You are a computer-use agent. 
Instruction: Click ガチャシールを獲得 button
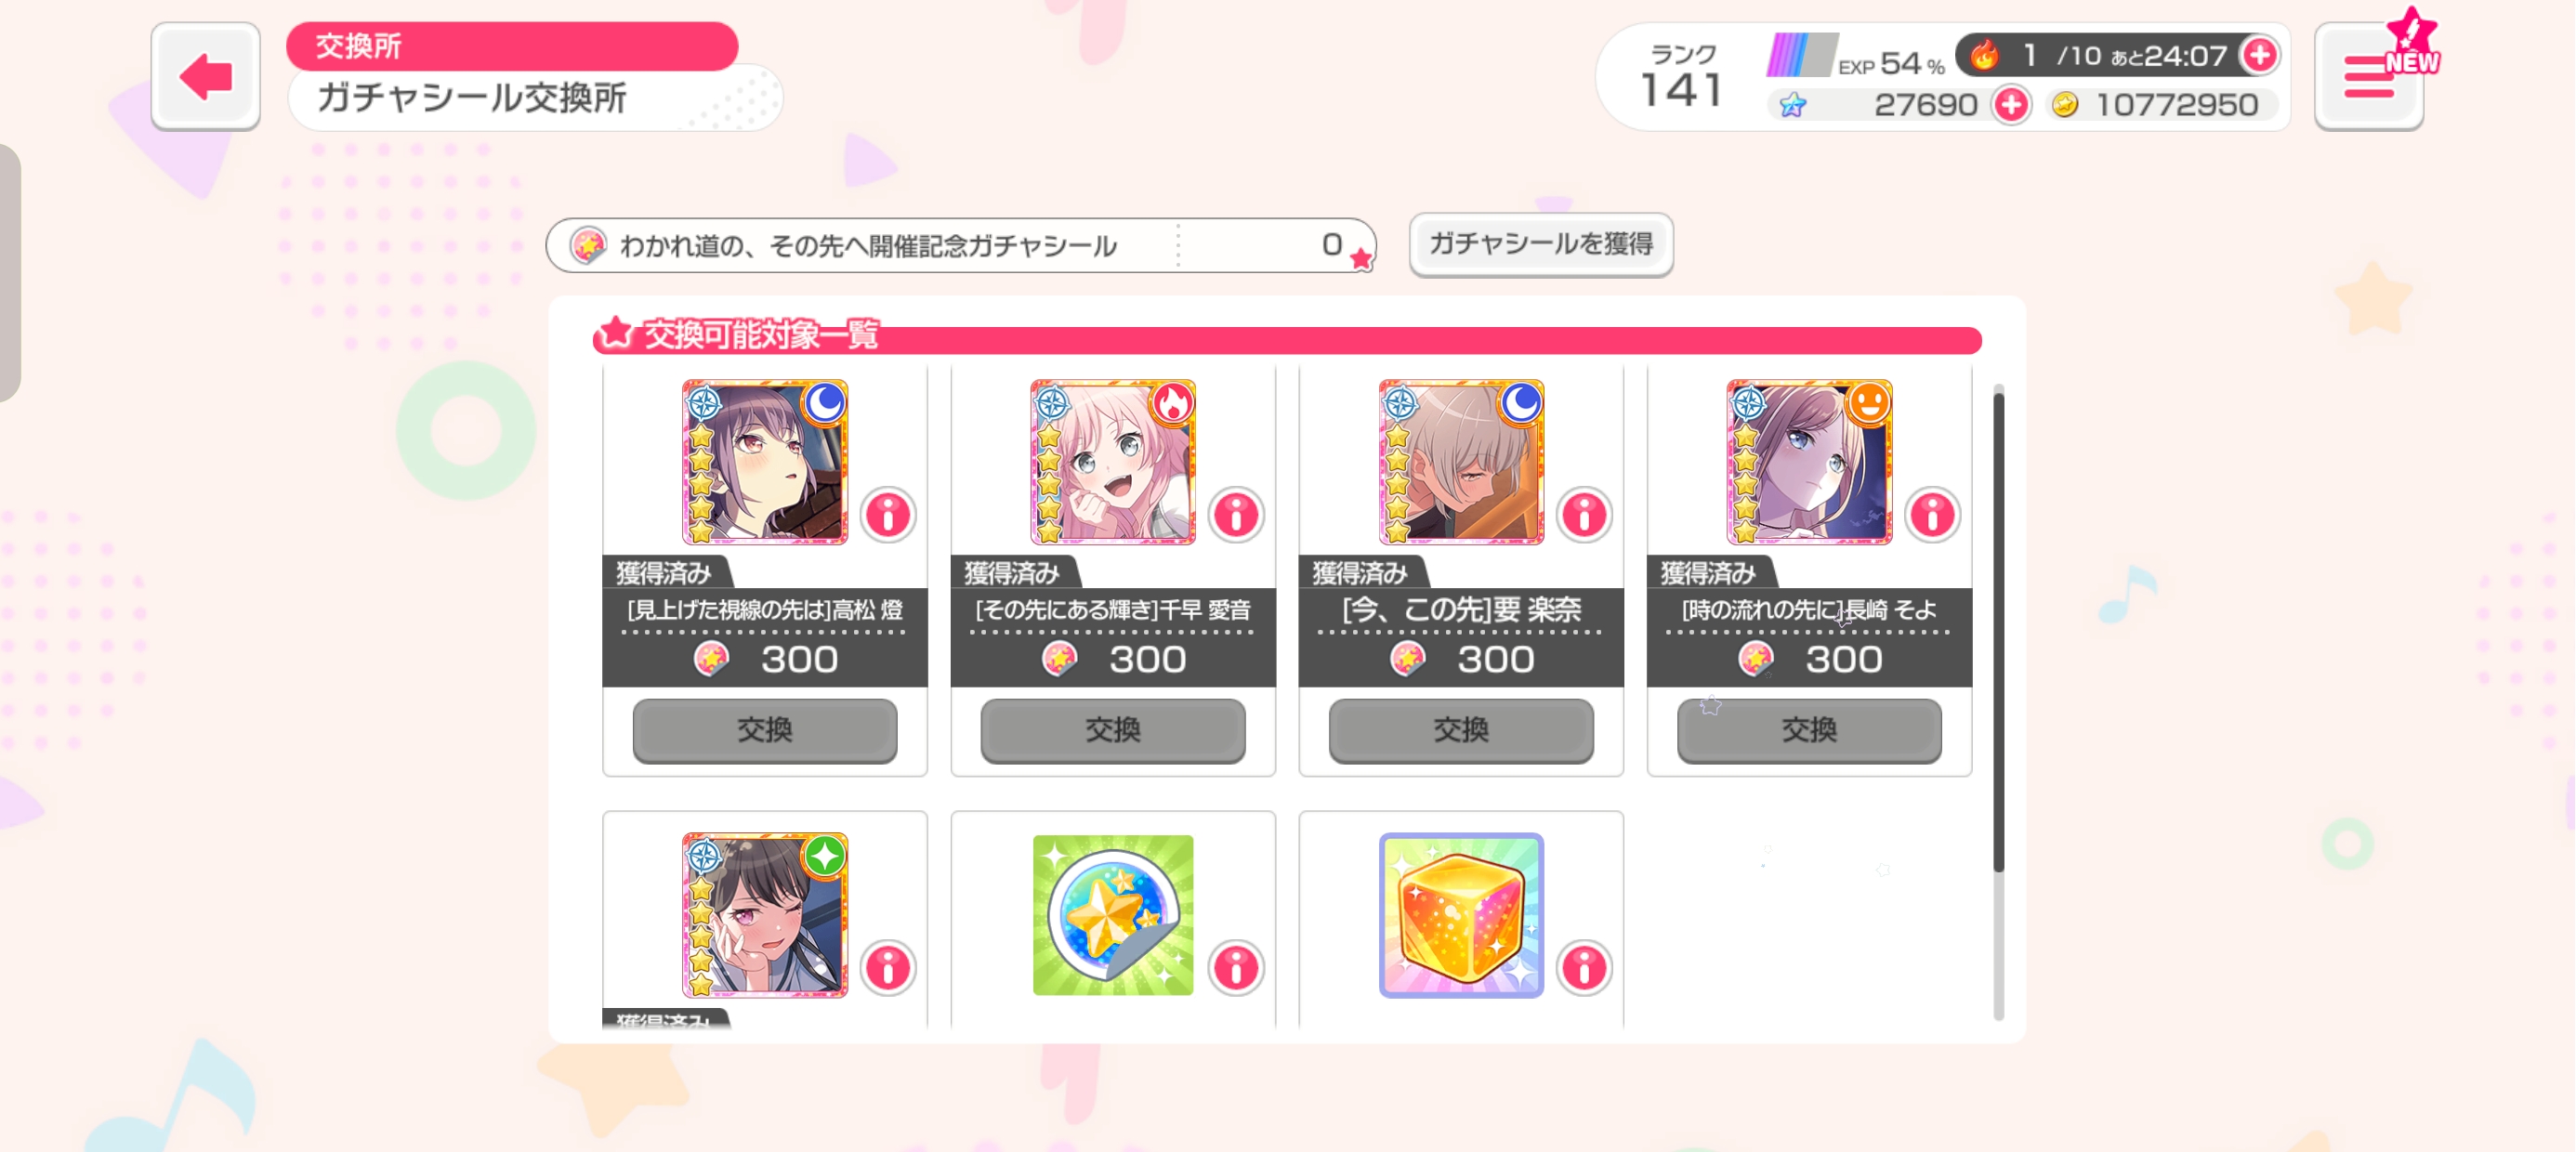pyautogui.click(x=1541, y=244)
